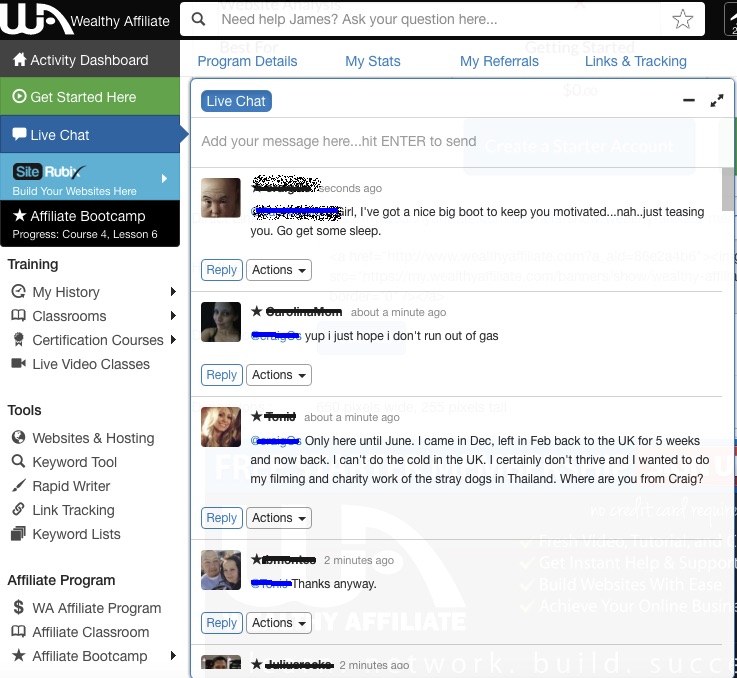Go to the My Referrals tab
This screenshot has height=678, width=737.
pos(499,61)
